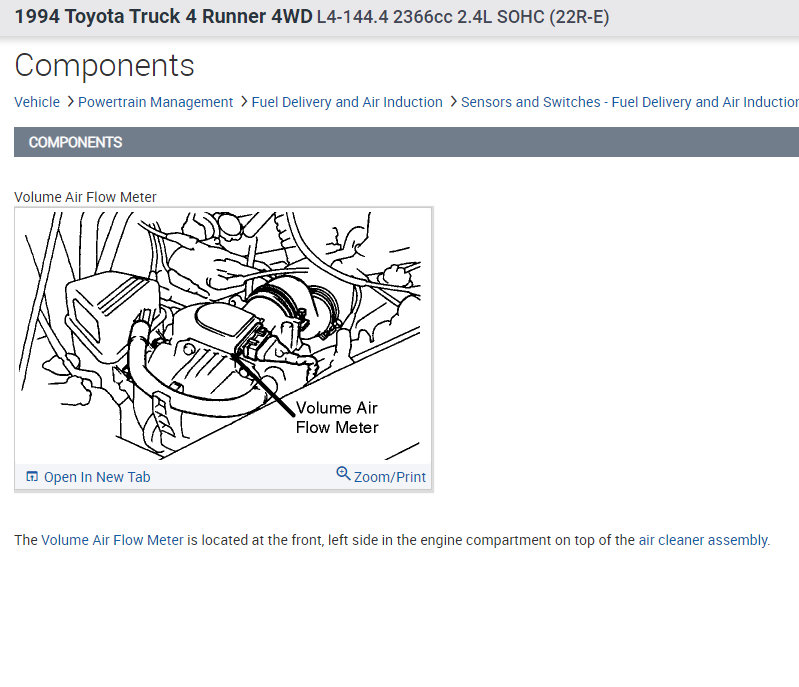The width and height of the screenshot is (799, 687).
Task: Click the Volume Air Flow Meter caption above image
Action: coord(85,197)
